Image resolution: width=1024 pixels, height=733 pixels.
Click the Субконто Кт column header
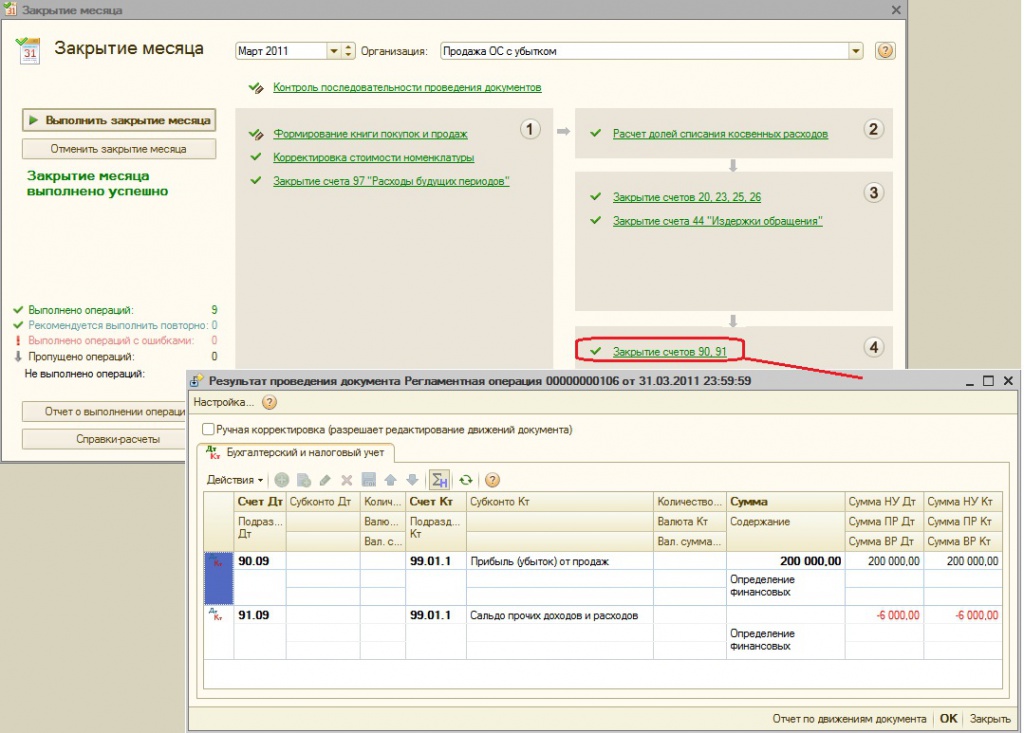pyautogui.click(x=560, y=502)
